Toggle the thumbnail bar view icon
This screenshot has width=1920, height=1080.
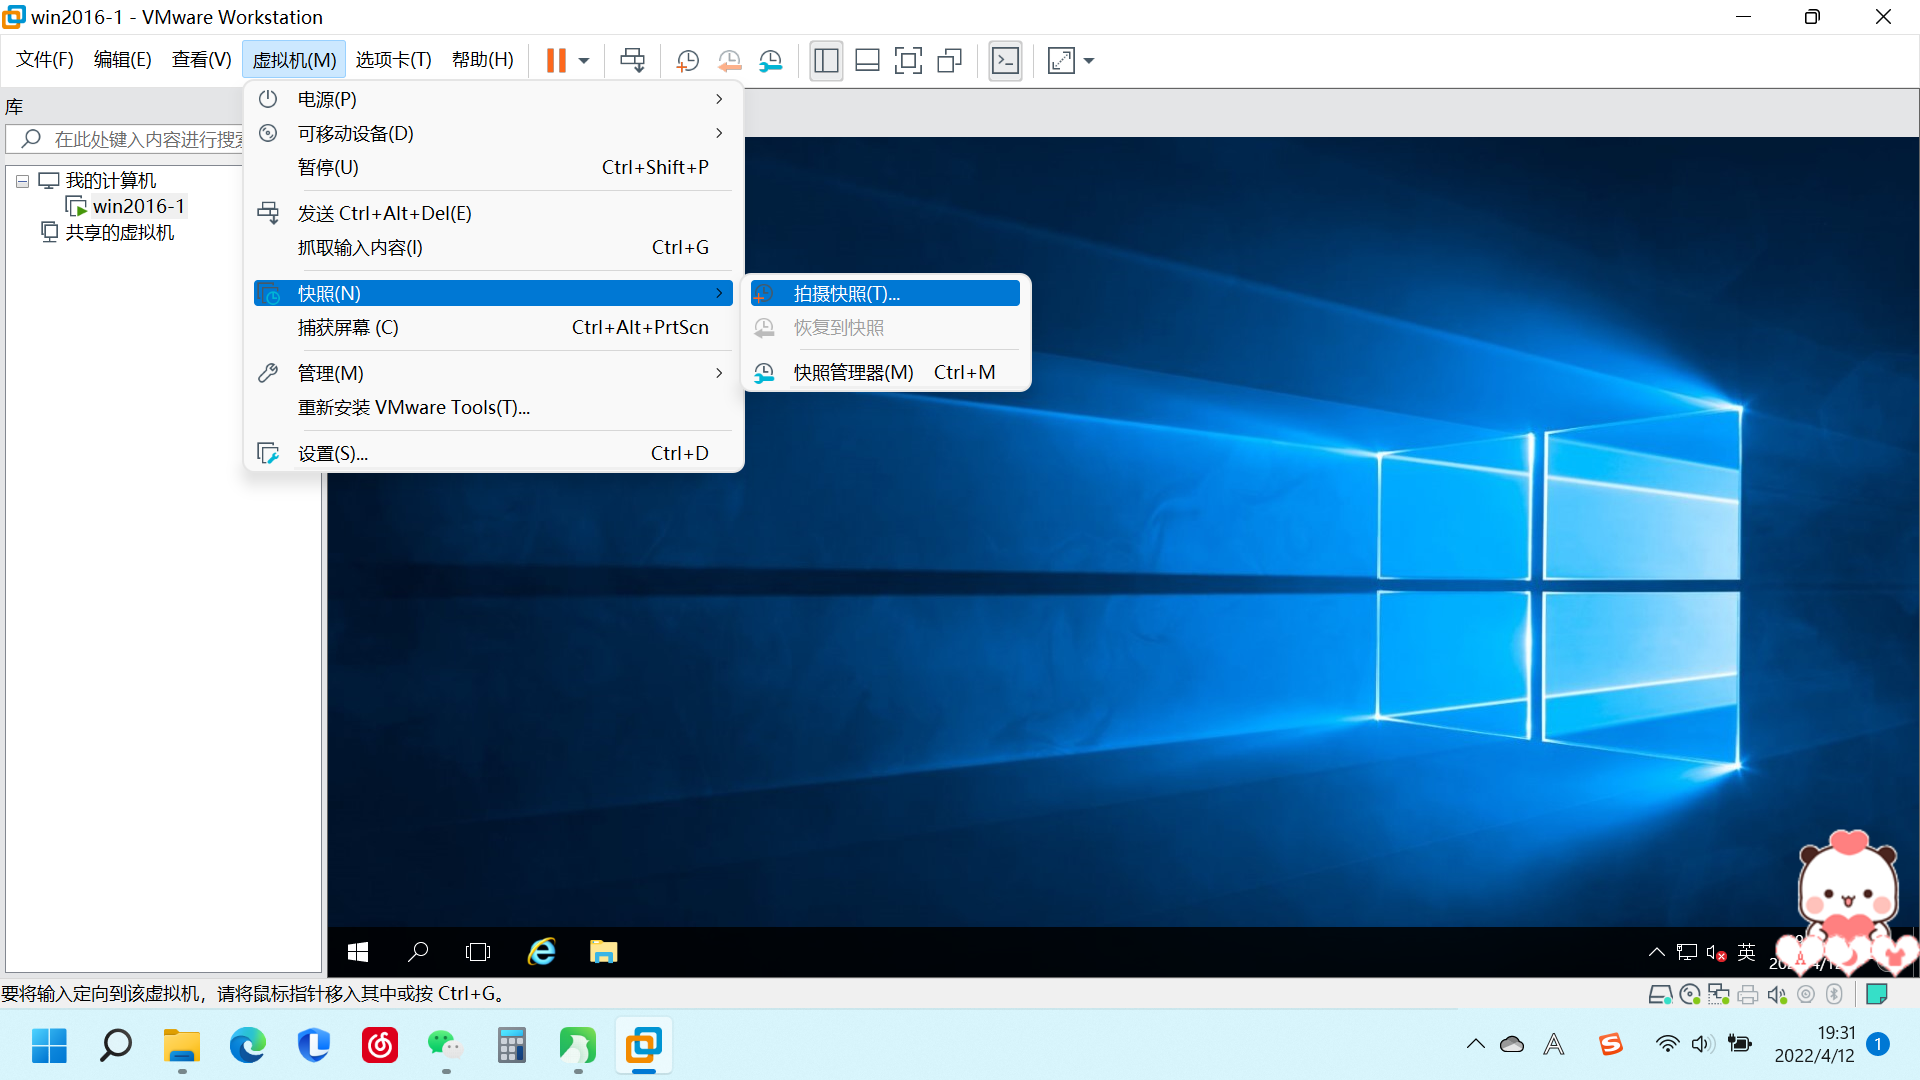coord(867,61)
